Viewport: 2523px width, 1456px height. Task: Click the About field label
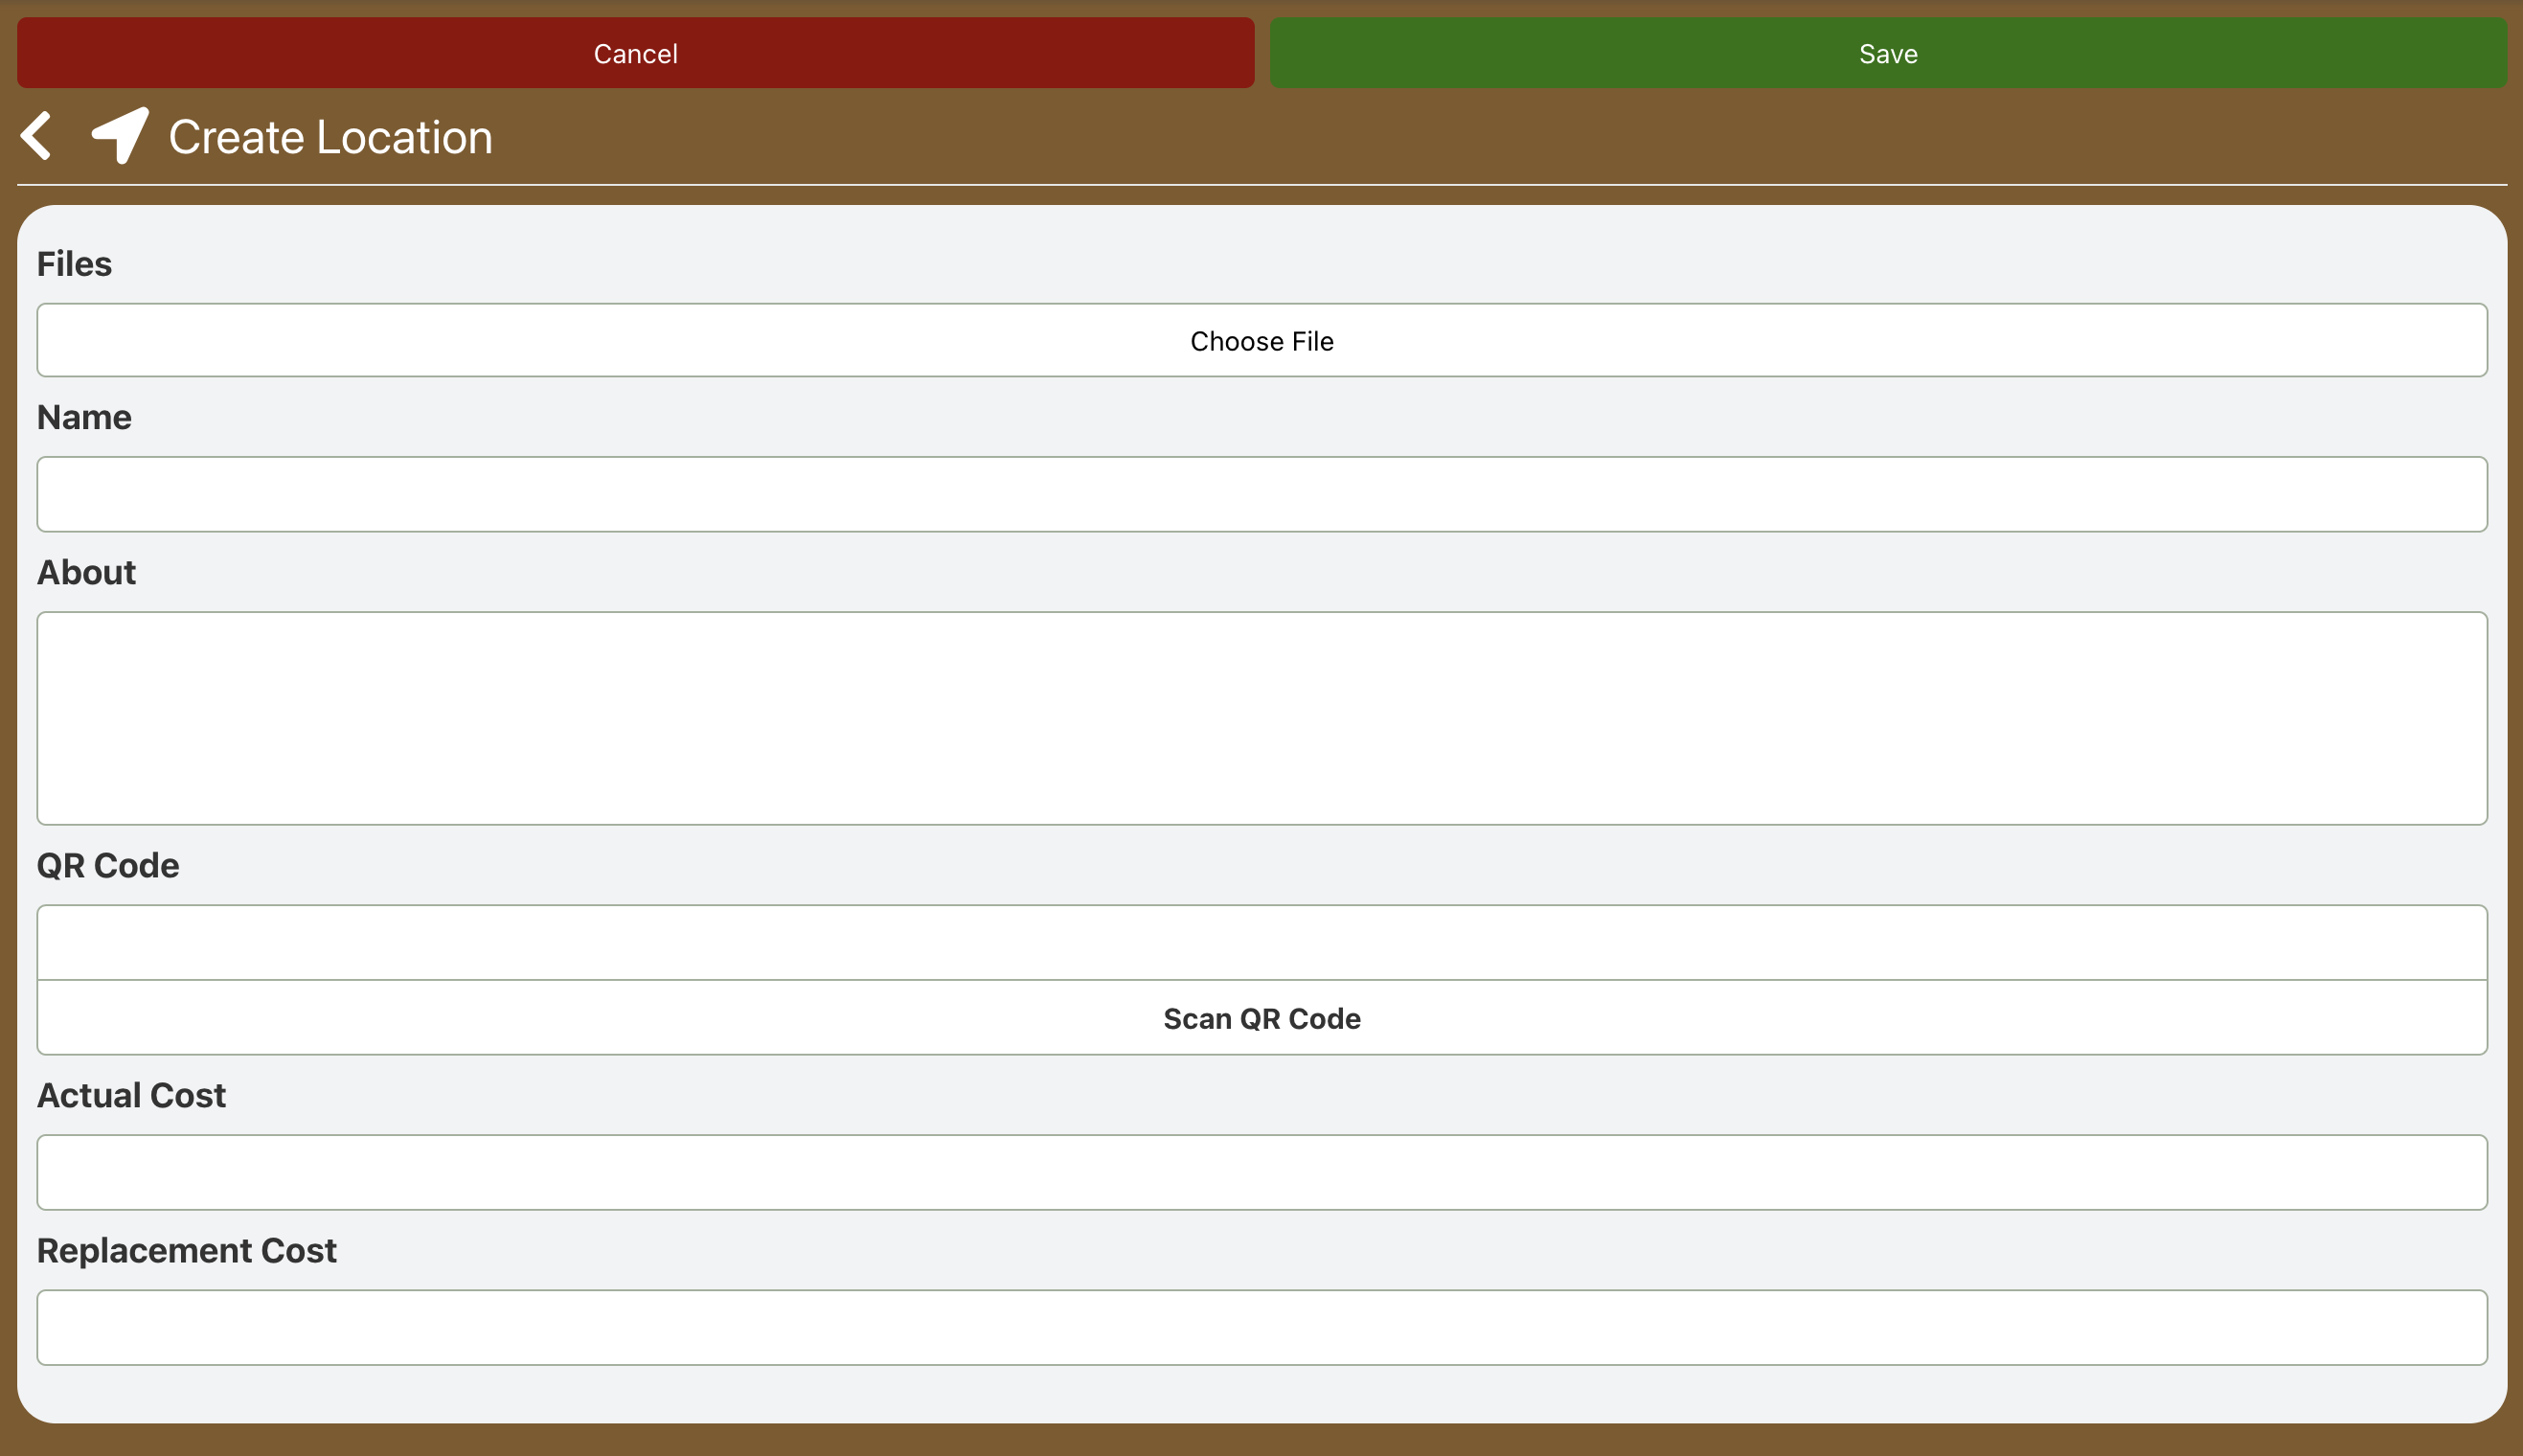click(86, 572)
